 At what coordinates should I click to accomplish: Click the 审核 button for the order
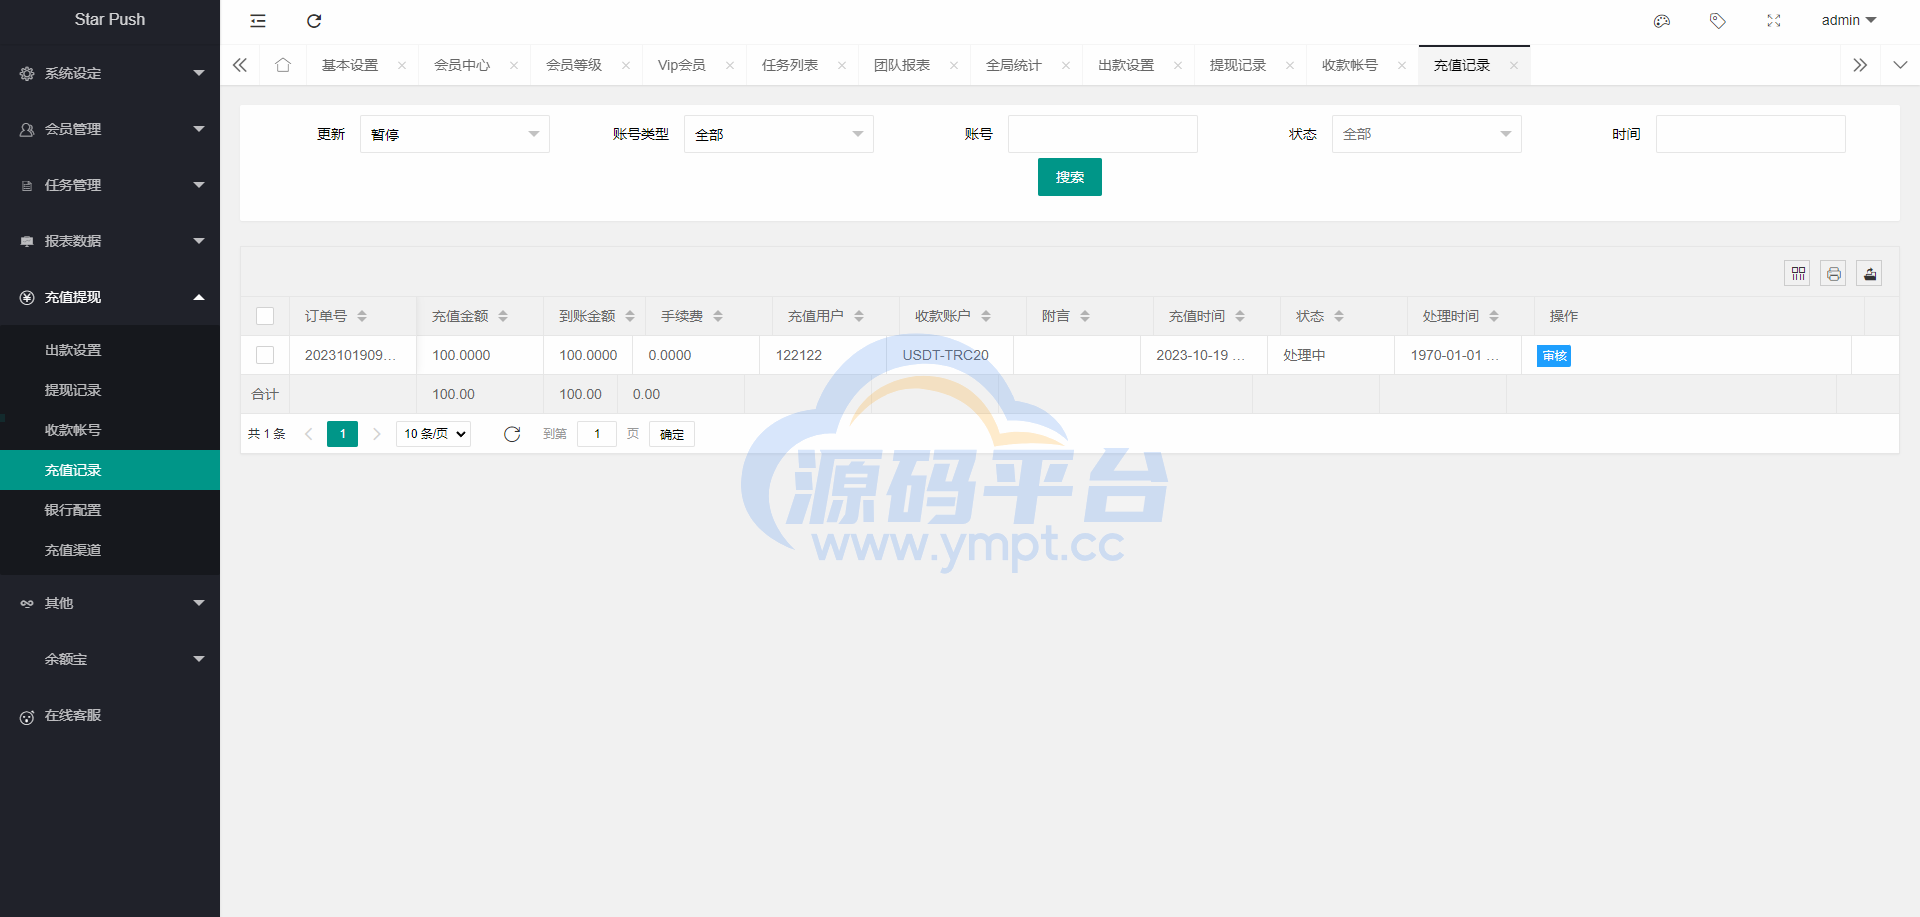coord(1554,356)
